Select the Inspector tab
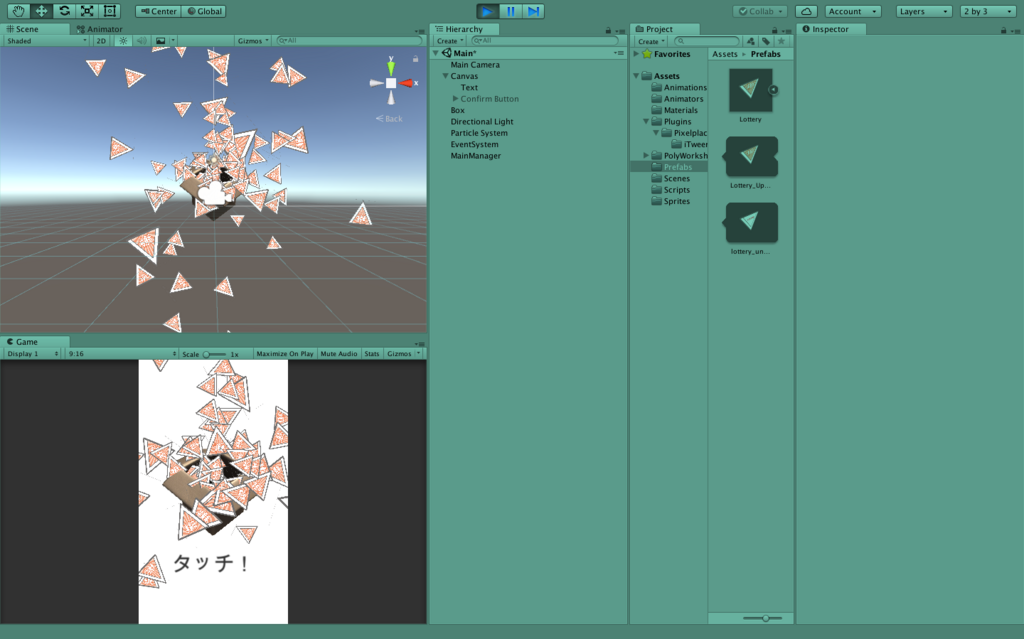The image size is (1024, 639). click(831, 29)
